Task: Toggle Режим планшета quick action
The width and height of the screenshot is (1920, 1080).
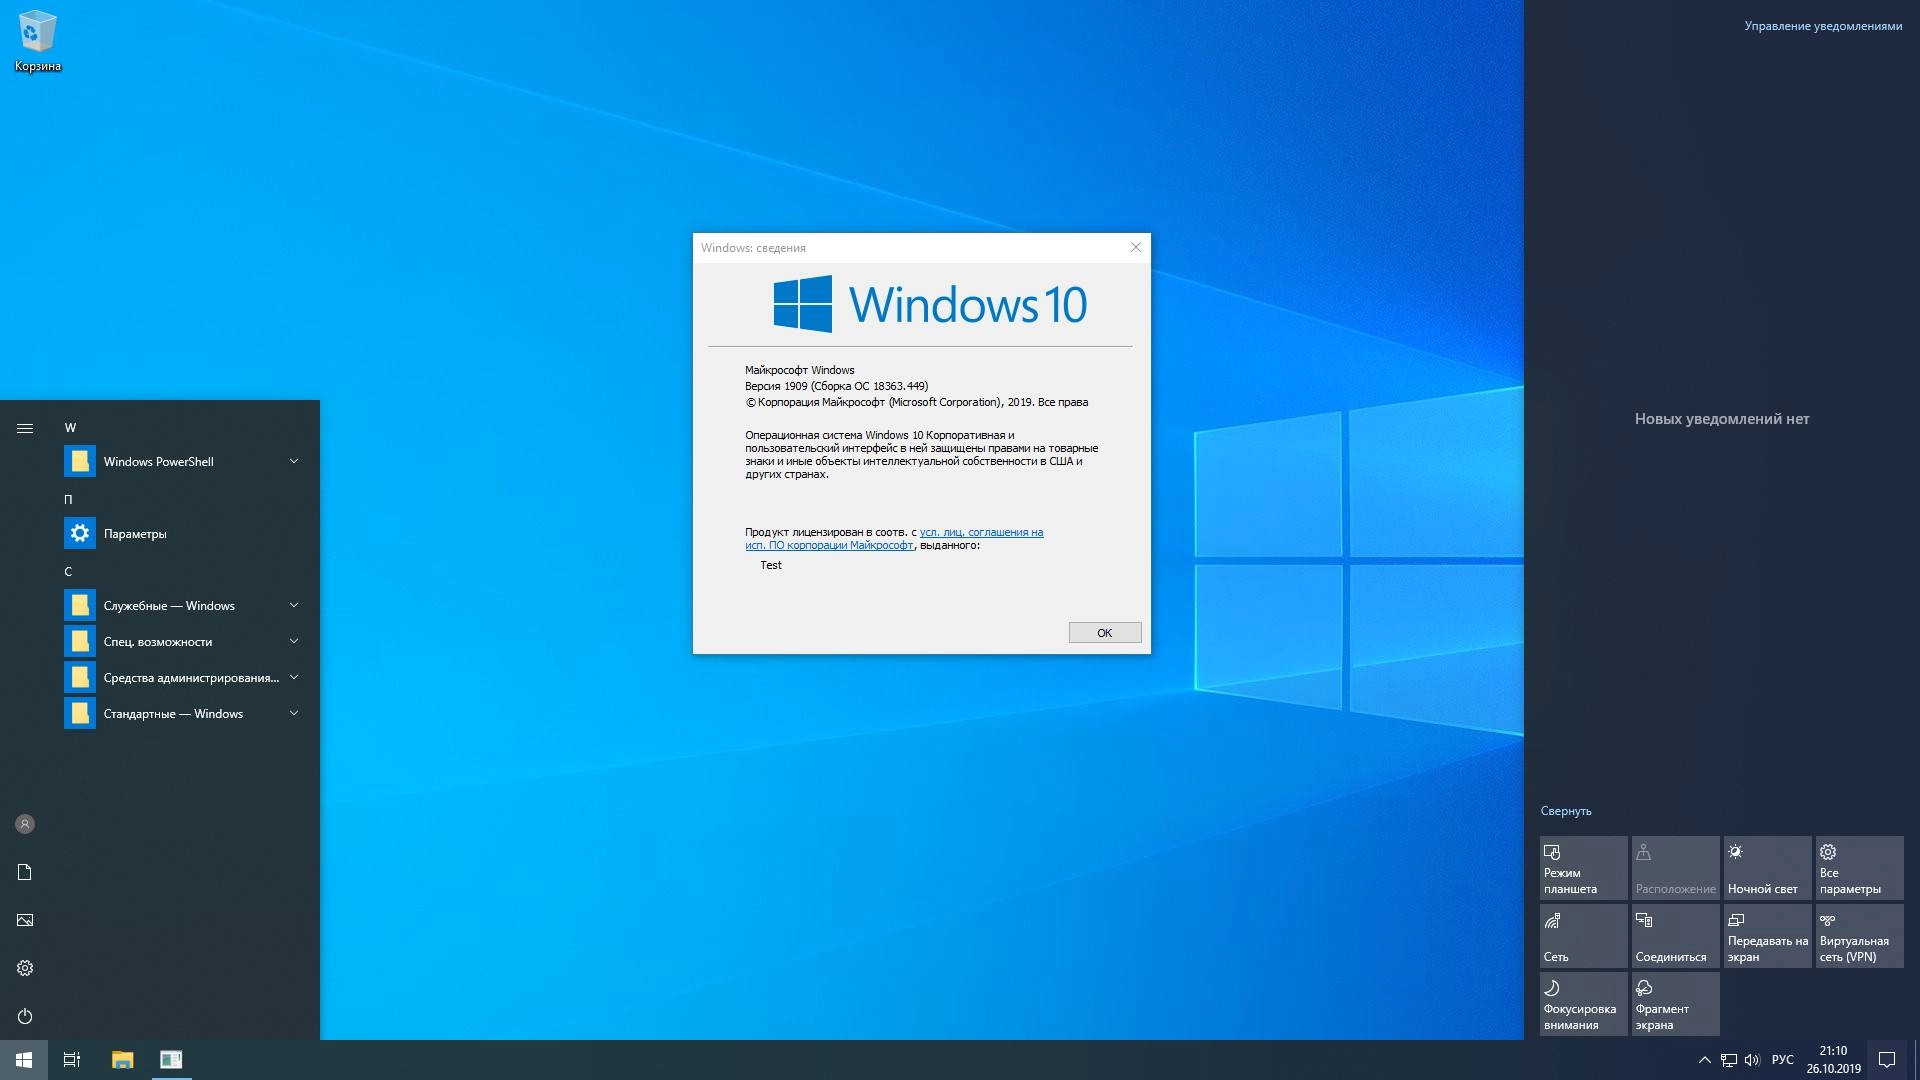Action: pos(1584,868)
